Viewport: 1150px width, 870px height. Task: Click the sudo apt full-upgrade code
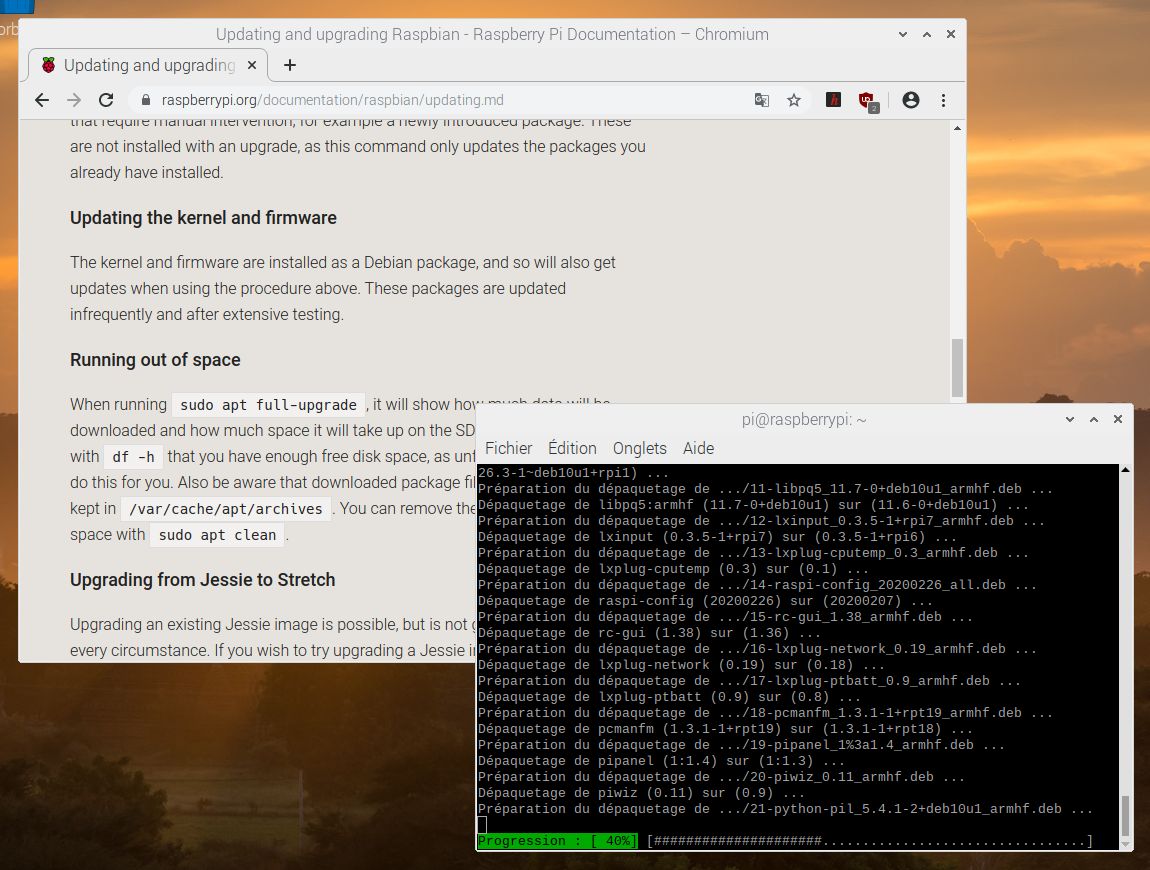point(268,405)
